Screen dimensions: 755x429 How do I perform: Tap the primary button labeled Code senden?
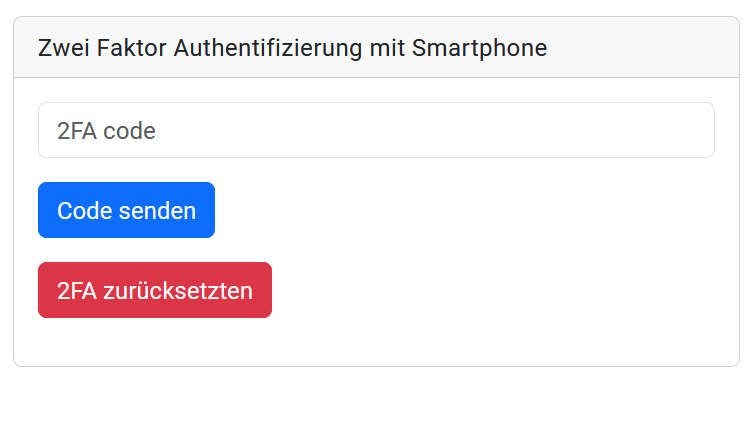pos(126,210)
